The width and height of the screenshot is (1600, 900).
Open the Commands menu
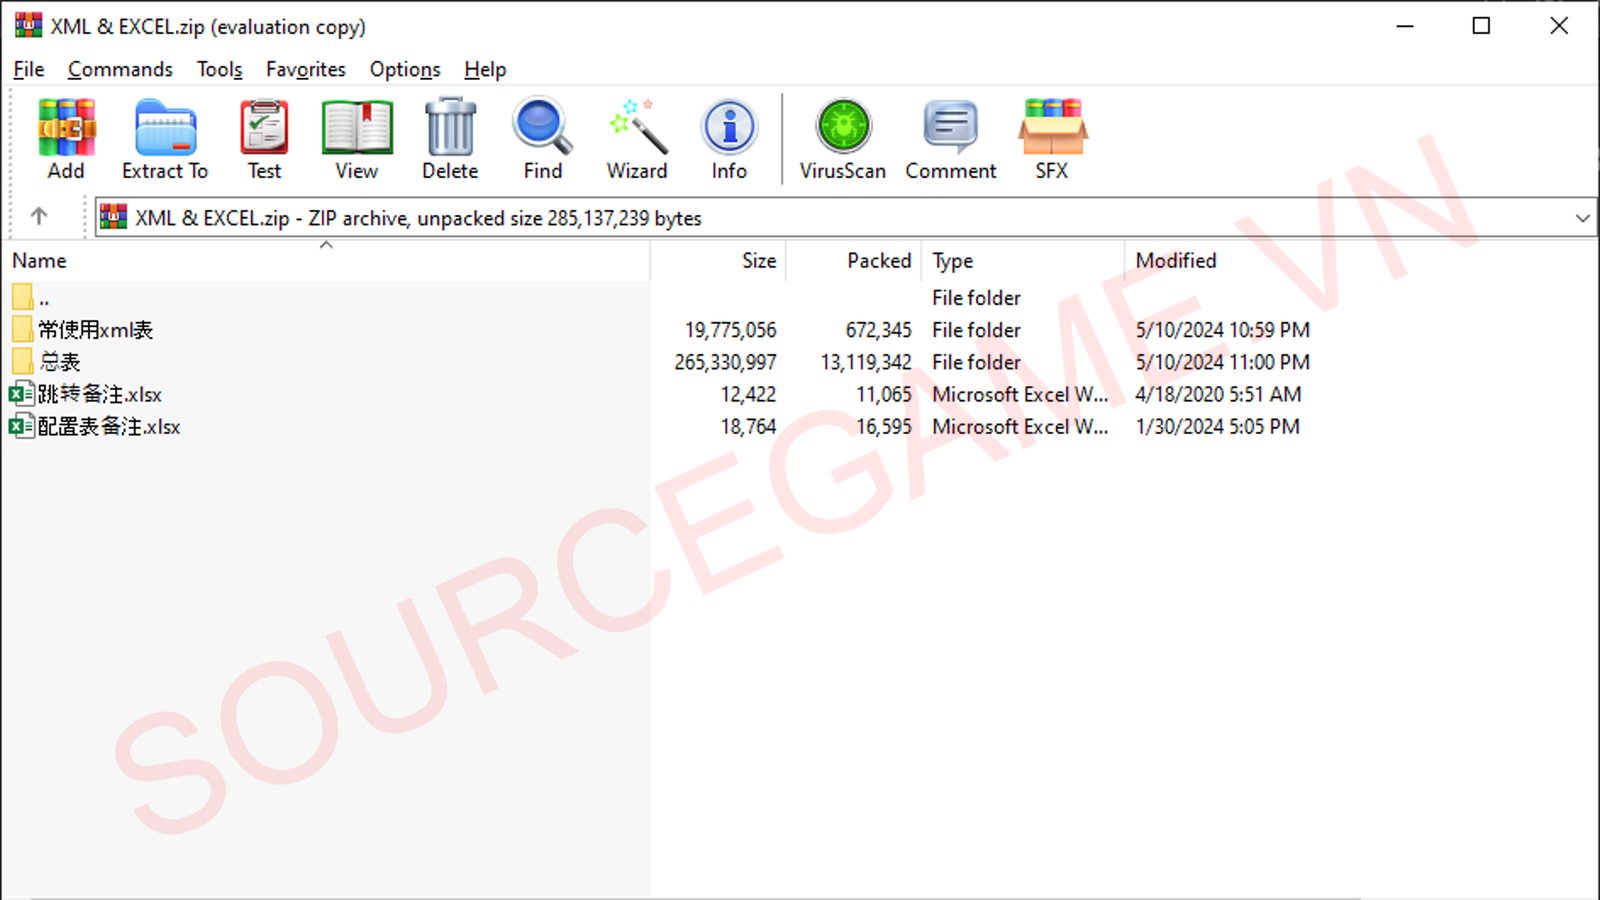[120, 69]
